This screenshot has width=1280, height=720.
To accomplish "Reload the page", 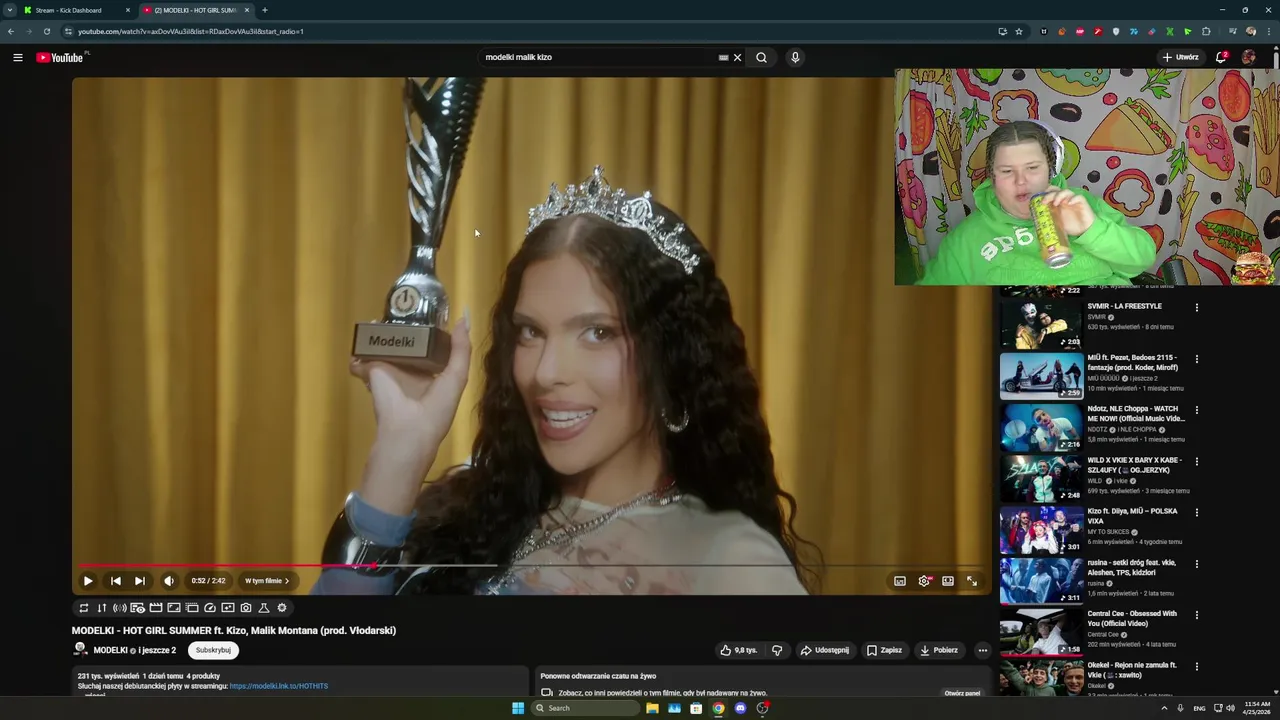I will click(46, 31).
